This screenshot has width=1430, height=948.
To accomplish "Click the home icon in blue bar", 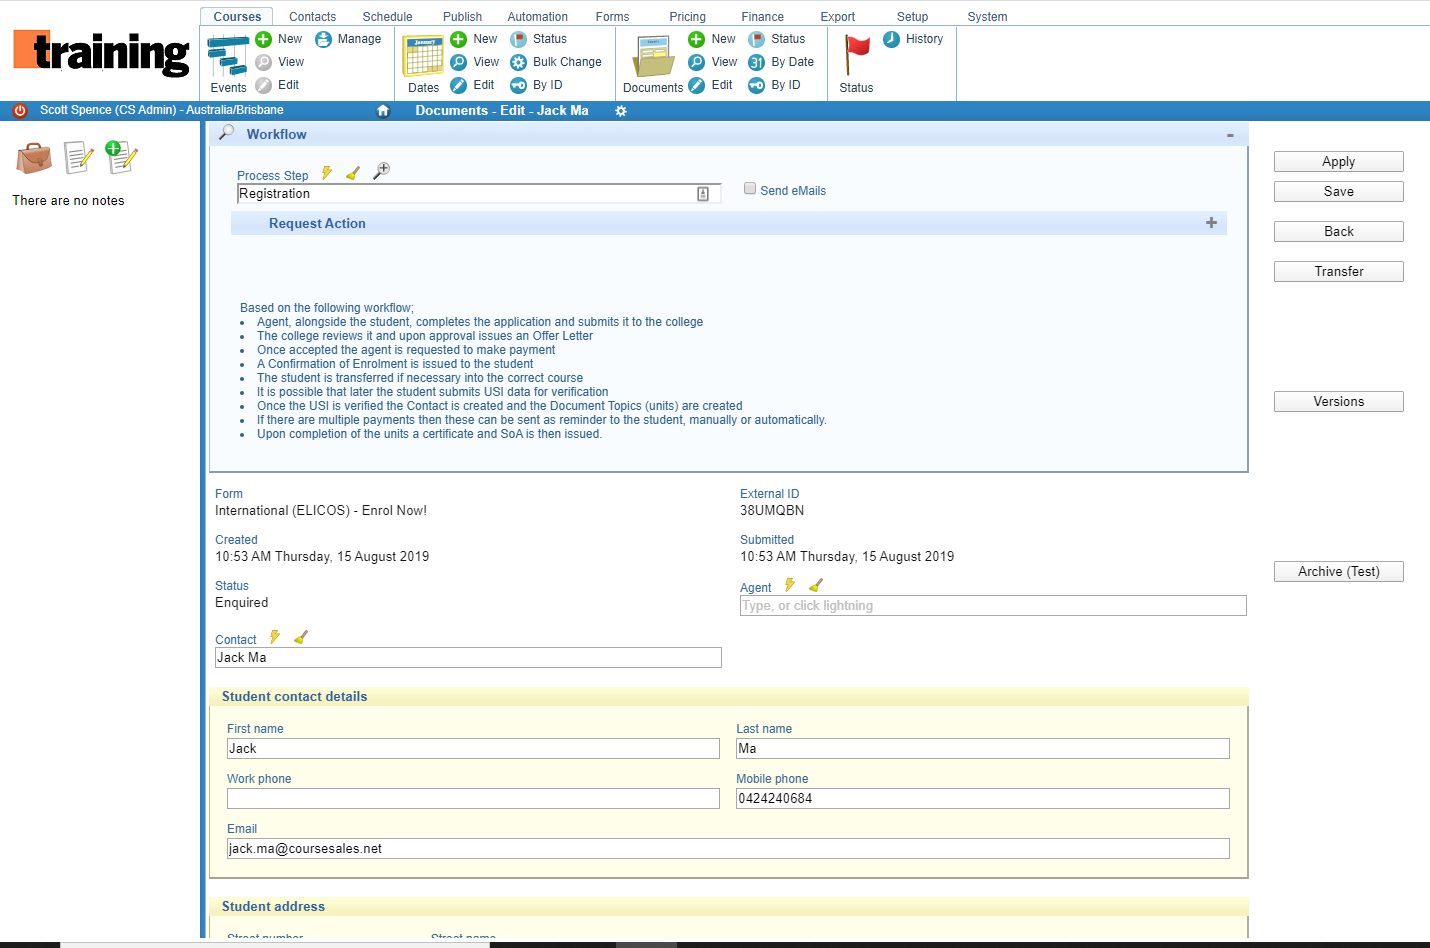I will pos(382,111).
